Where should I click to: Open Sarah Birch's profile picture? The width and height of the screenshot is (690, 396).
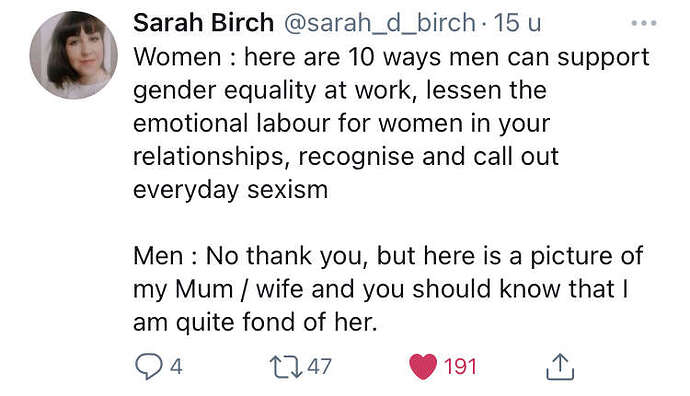click(x=73, y=55)
